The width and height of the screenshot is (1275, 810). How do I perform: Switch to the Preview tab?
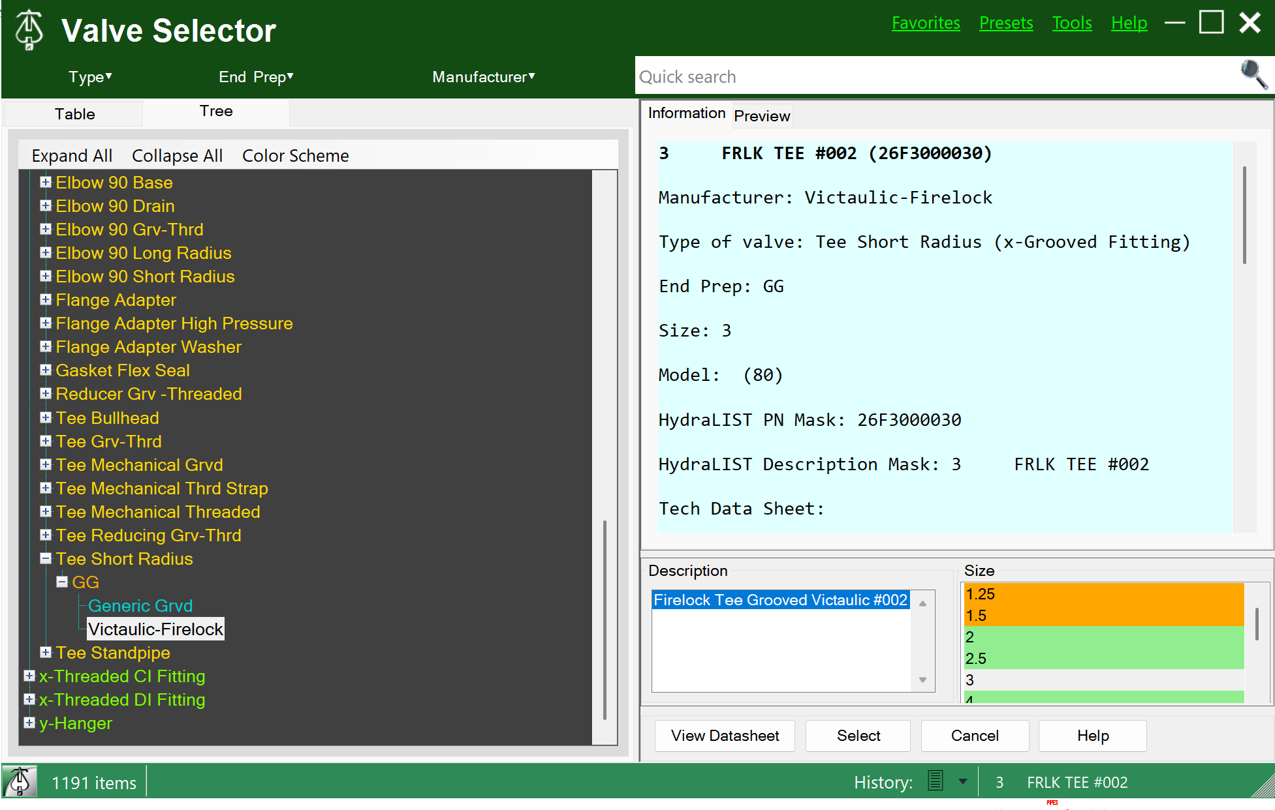pyautogui.click(x=762, y=116)
